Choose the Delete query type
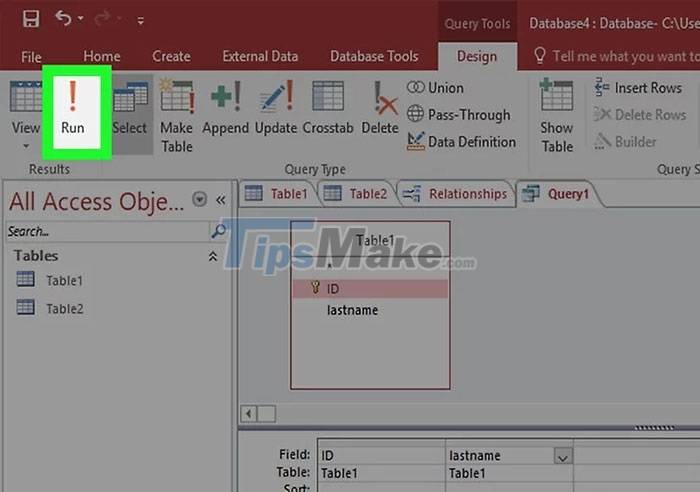700x492 pixels. (380, 107)
